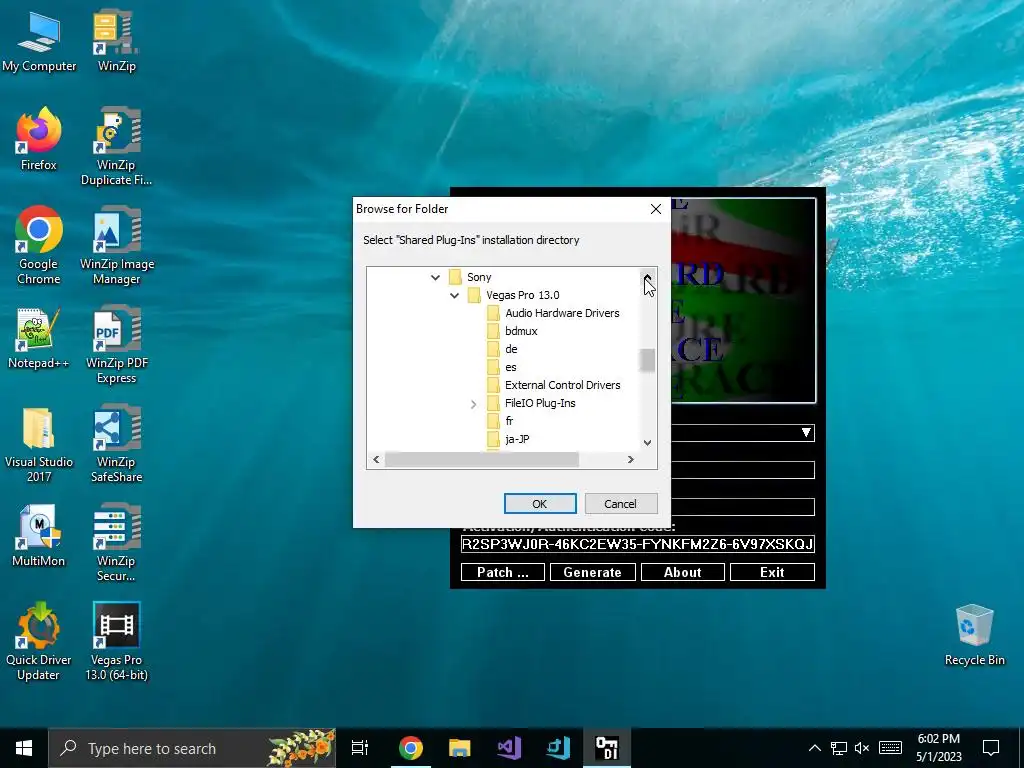The width and height of the screenshot is (1024, 768).
Task: Select the fr folder
Action: pyautogui.click(x=509, y=421)
